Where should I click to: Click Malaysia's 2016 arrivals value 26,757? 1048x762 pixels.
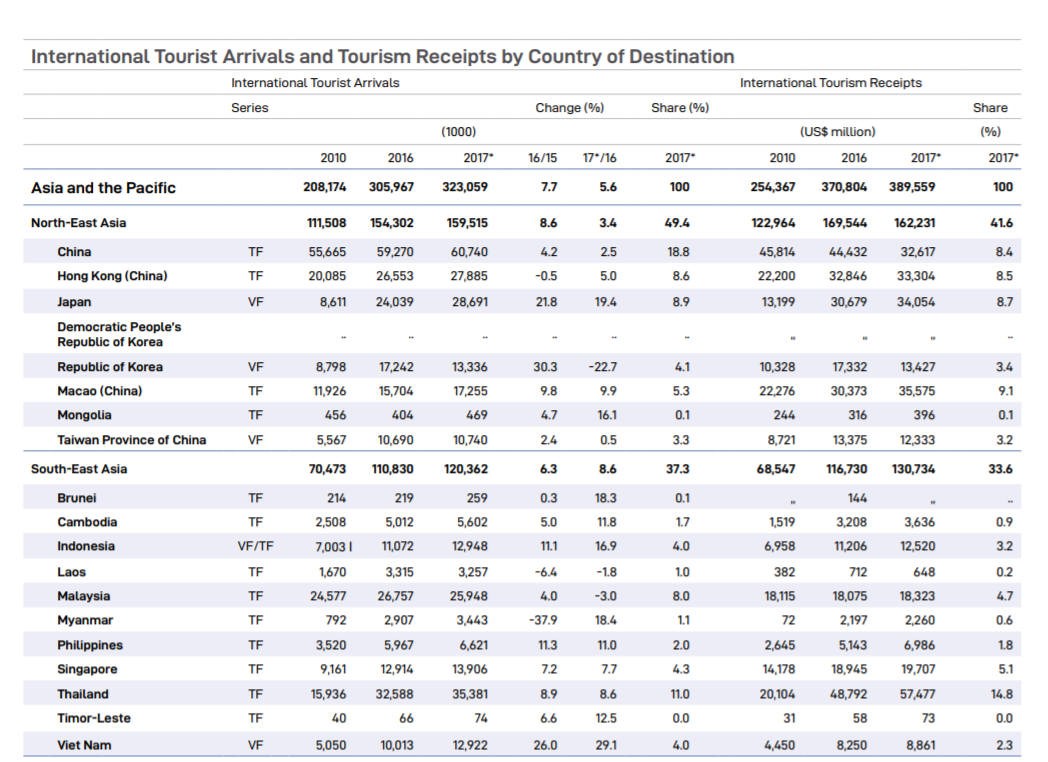(x=395, y=596)
